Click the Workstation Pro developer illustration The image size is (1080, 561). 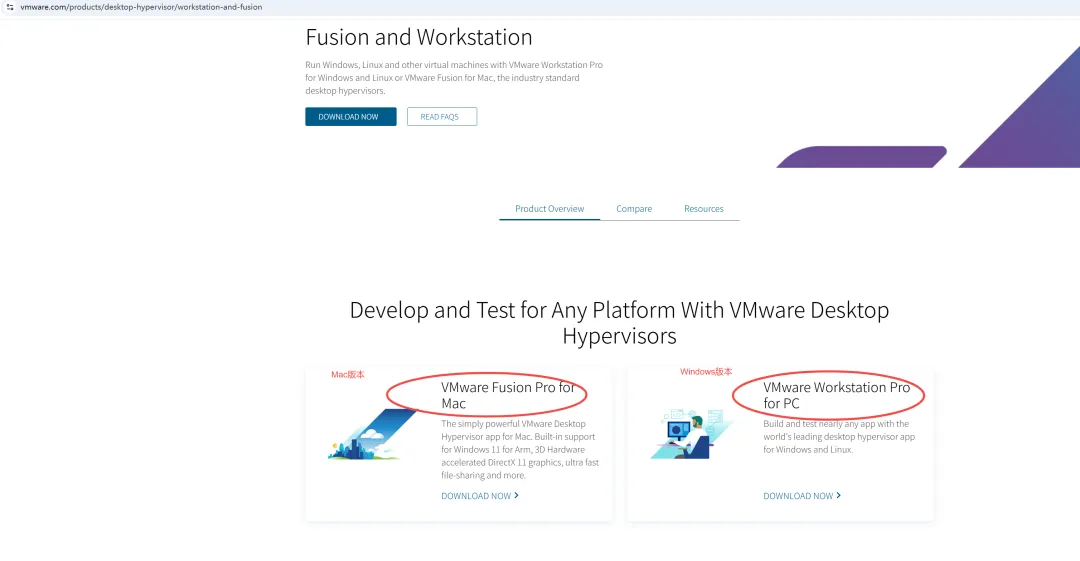point(691,434)
